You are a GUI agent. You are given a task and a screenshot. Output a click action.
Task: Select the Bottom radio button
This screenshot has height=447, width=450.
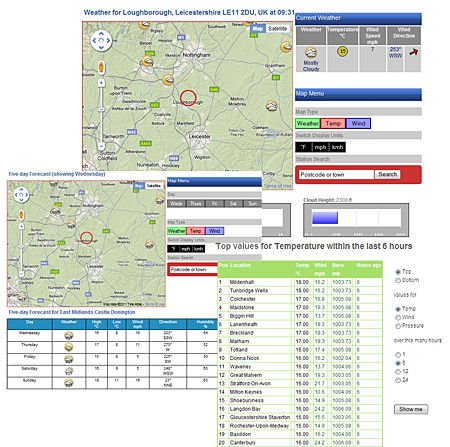398,280
